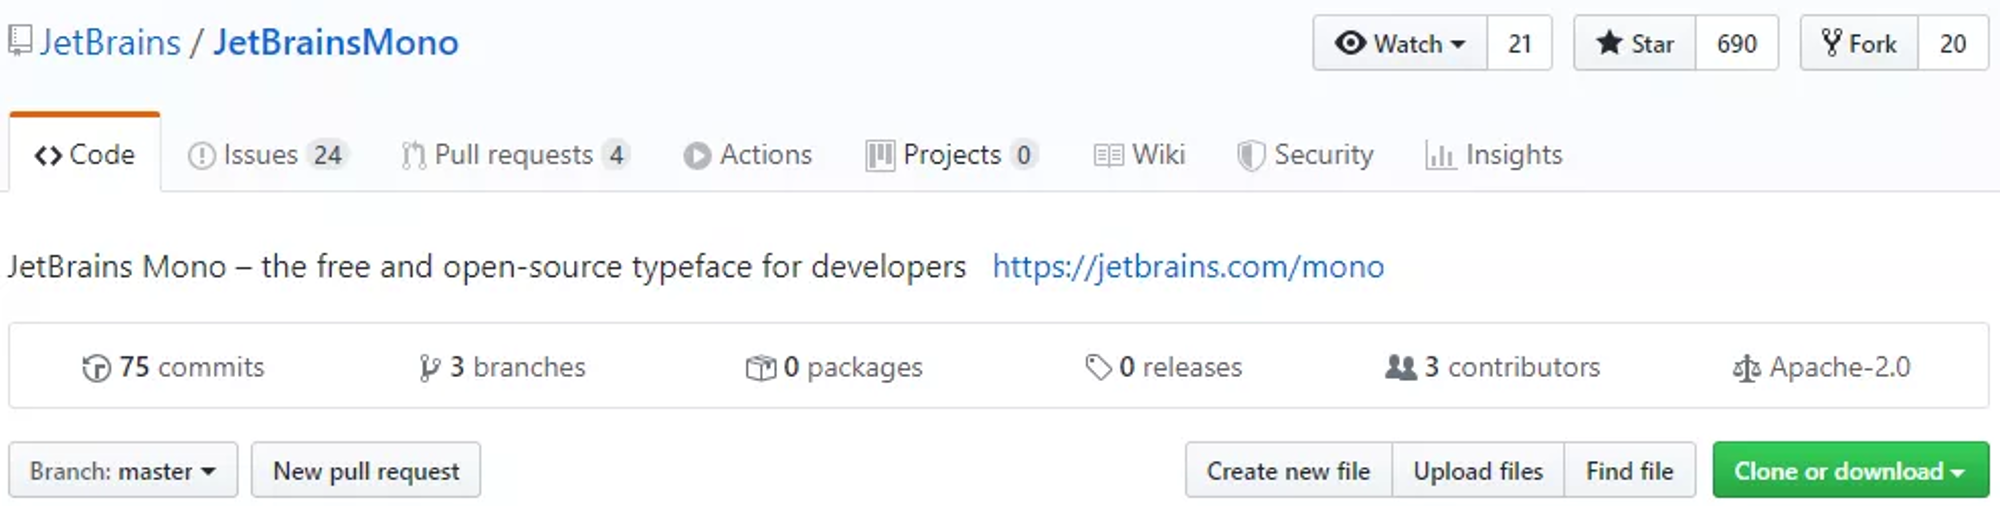2000x506 pixels.
Task: Fork the repository with the Fork button
Action: [x=1859, y=43]
